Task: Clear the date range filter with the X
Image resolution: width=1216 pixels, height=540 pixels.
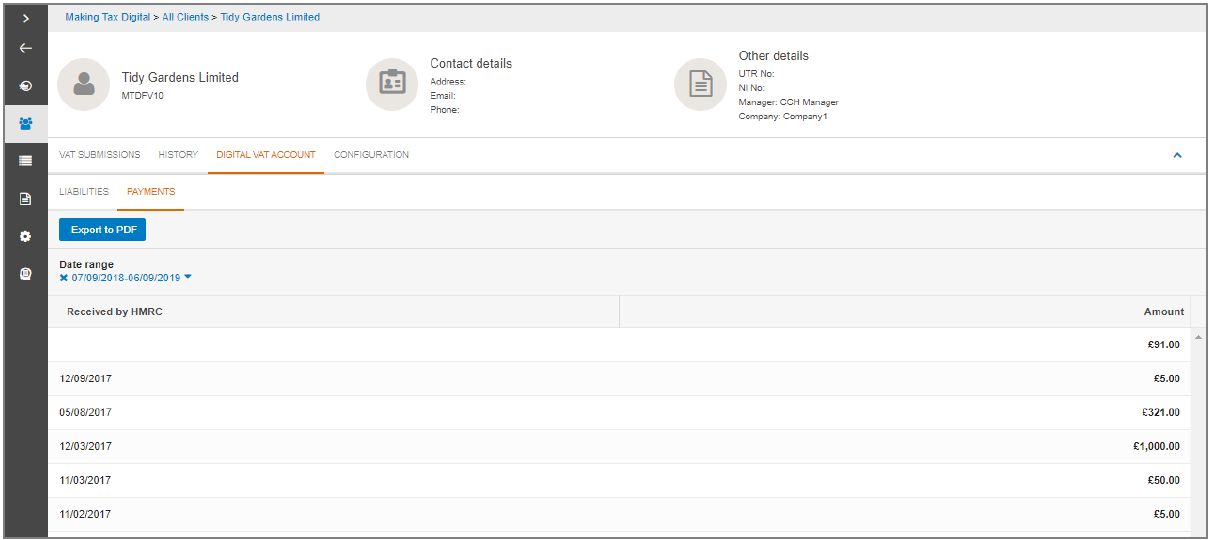Action: (x=64, y=278)
